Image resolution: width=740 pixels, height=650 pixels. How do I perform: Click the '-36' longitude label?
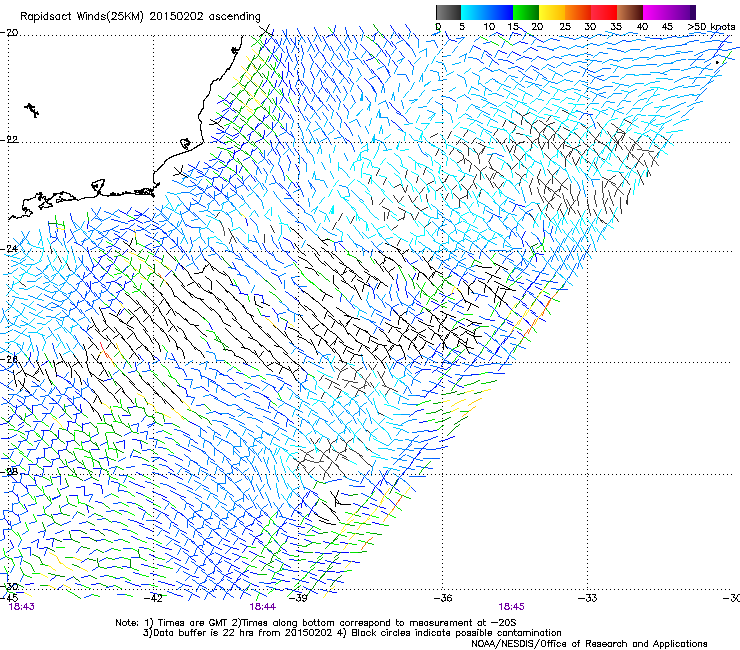tap(443, 598)
